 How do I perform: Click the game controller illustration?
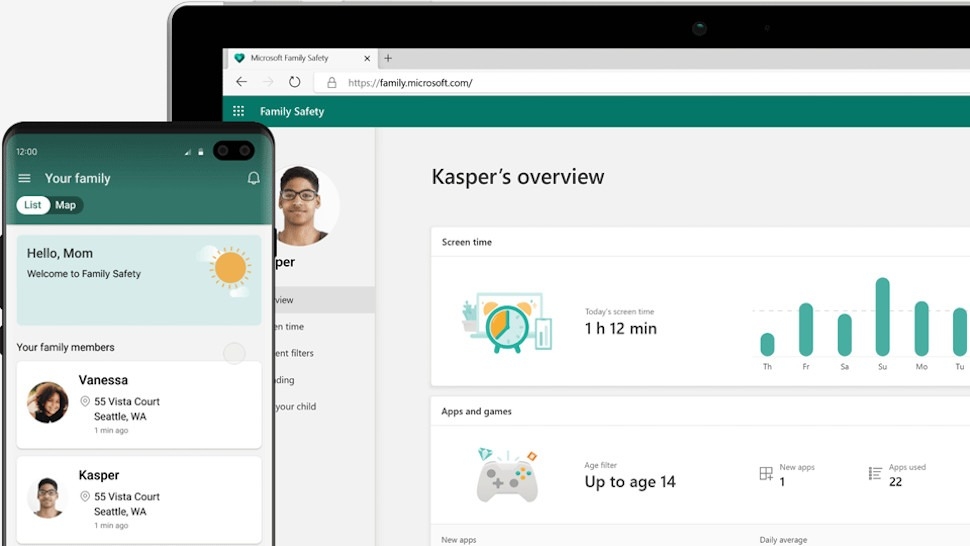click(x=507, y=475)
